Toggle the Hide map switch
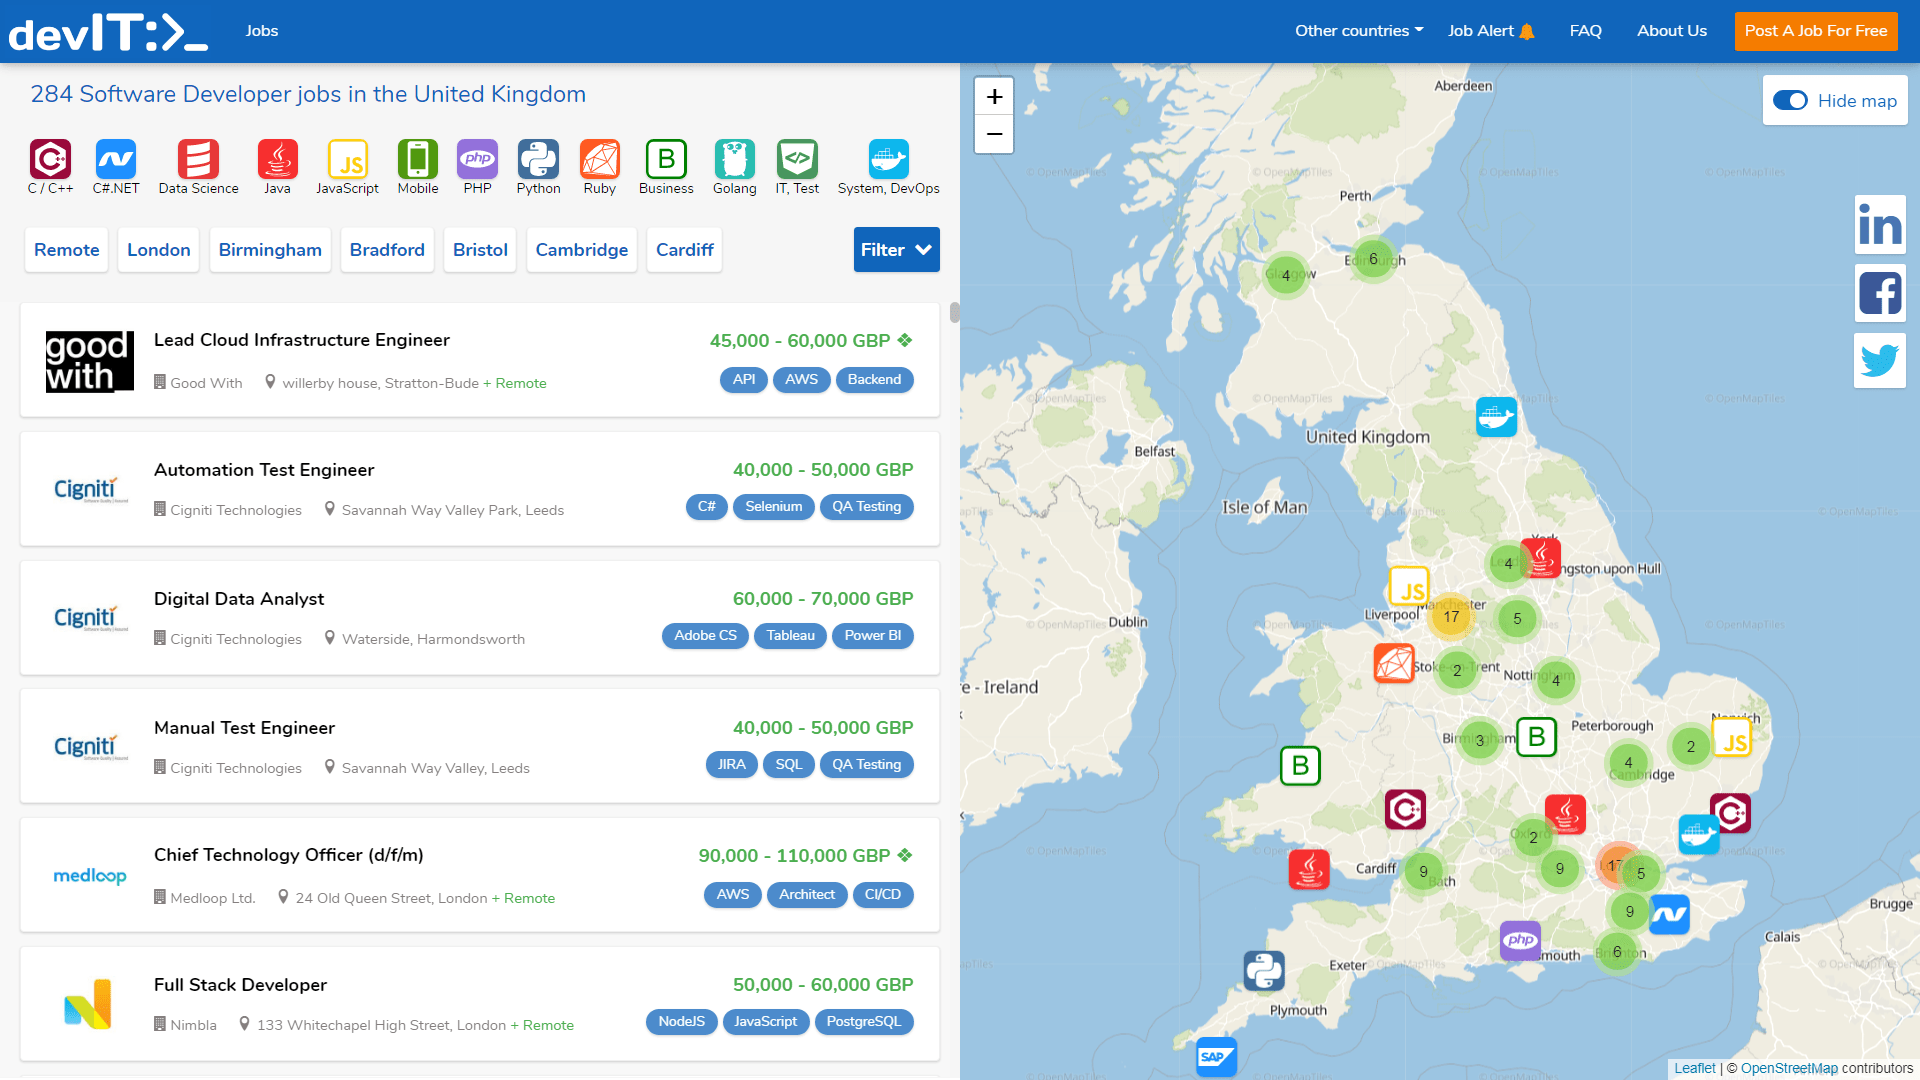1920x1080 pixels. click(1790, 101)
